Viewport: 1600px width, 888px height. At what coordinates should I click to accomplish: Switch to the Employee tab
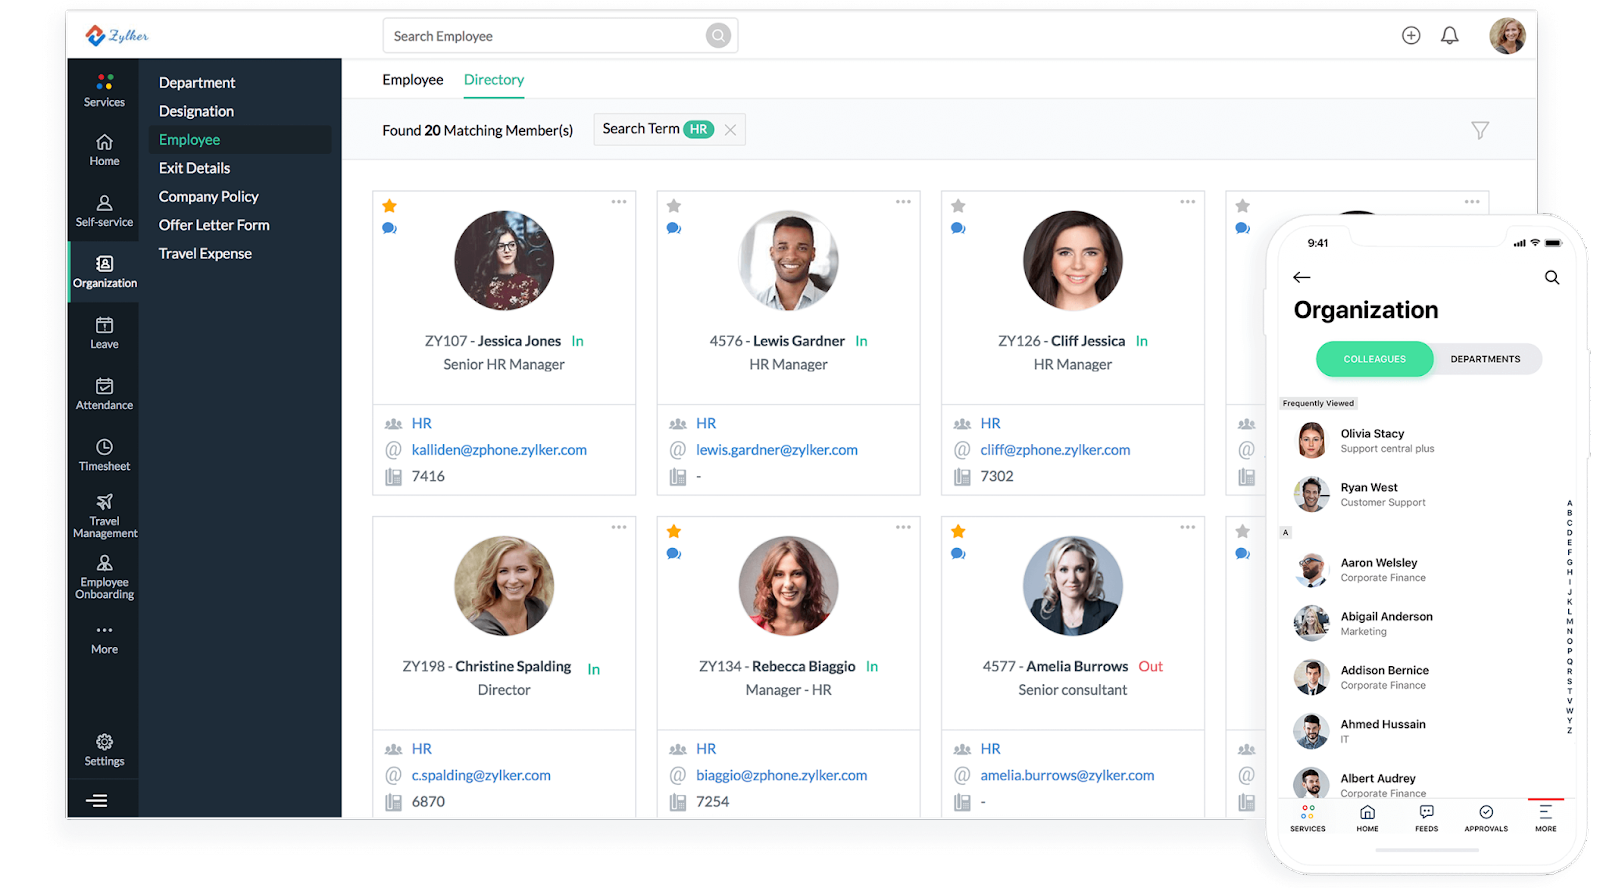click(412, 80)
